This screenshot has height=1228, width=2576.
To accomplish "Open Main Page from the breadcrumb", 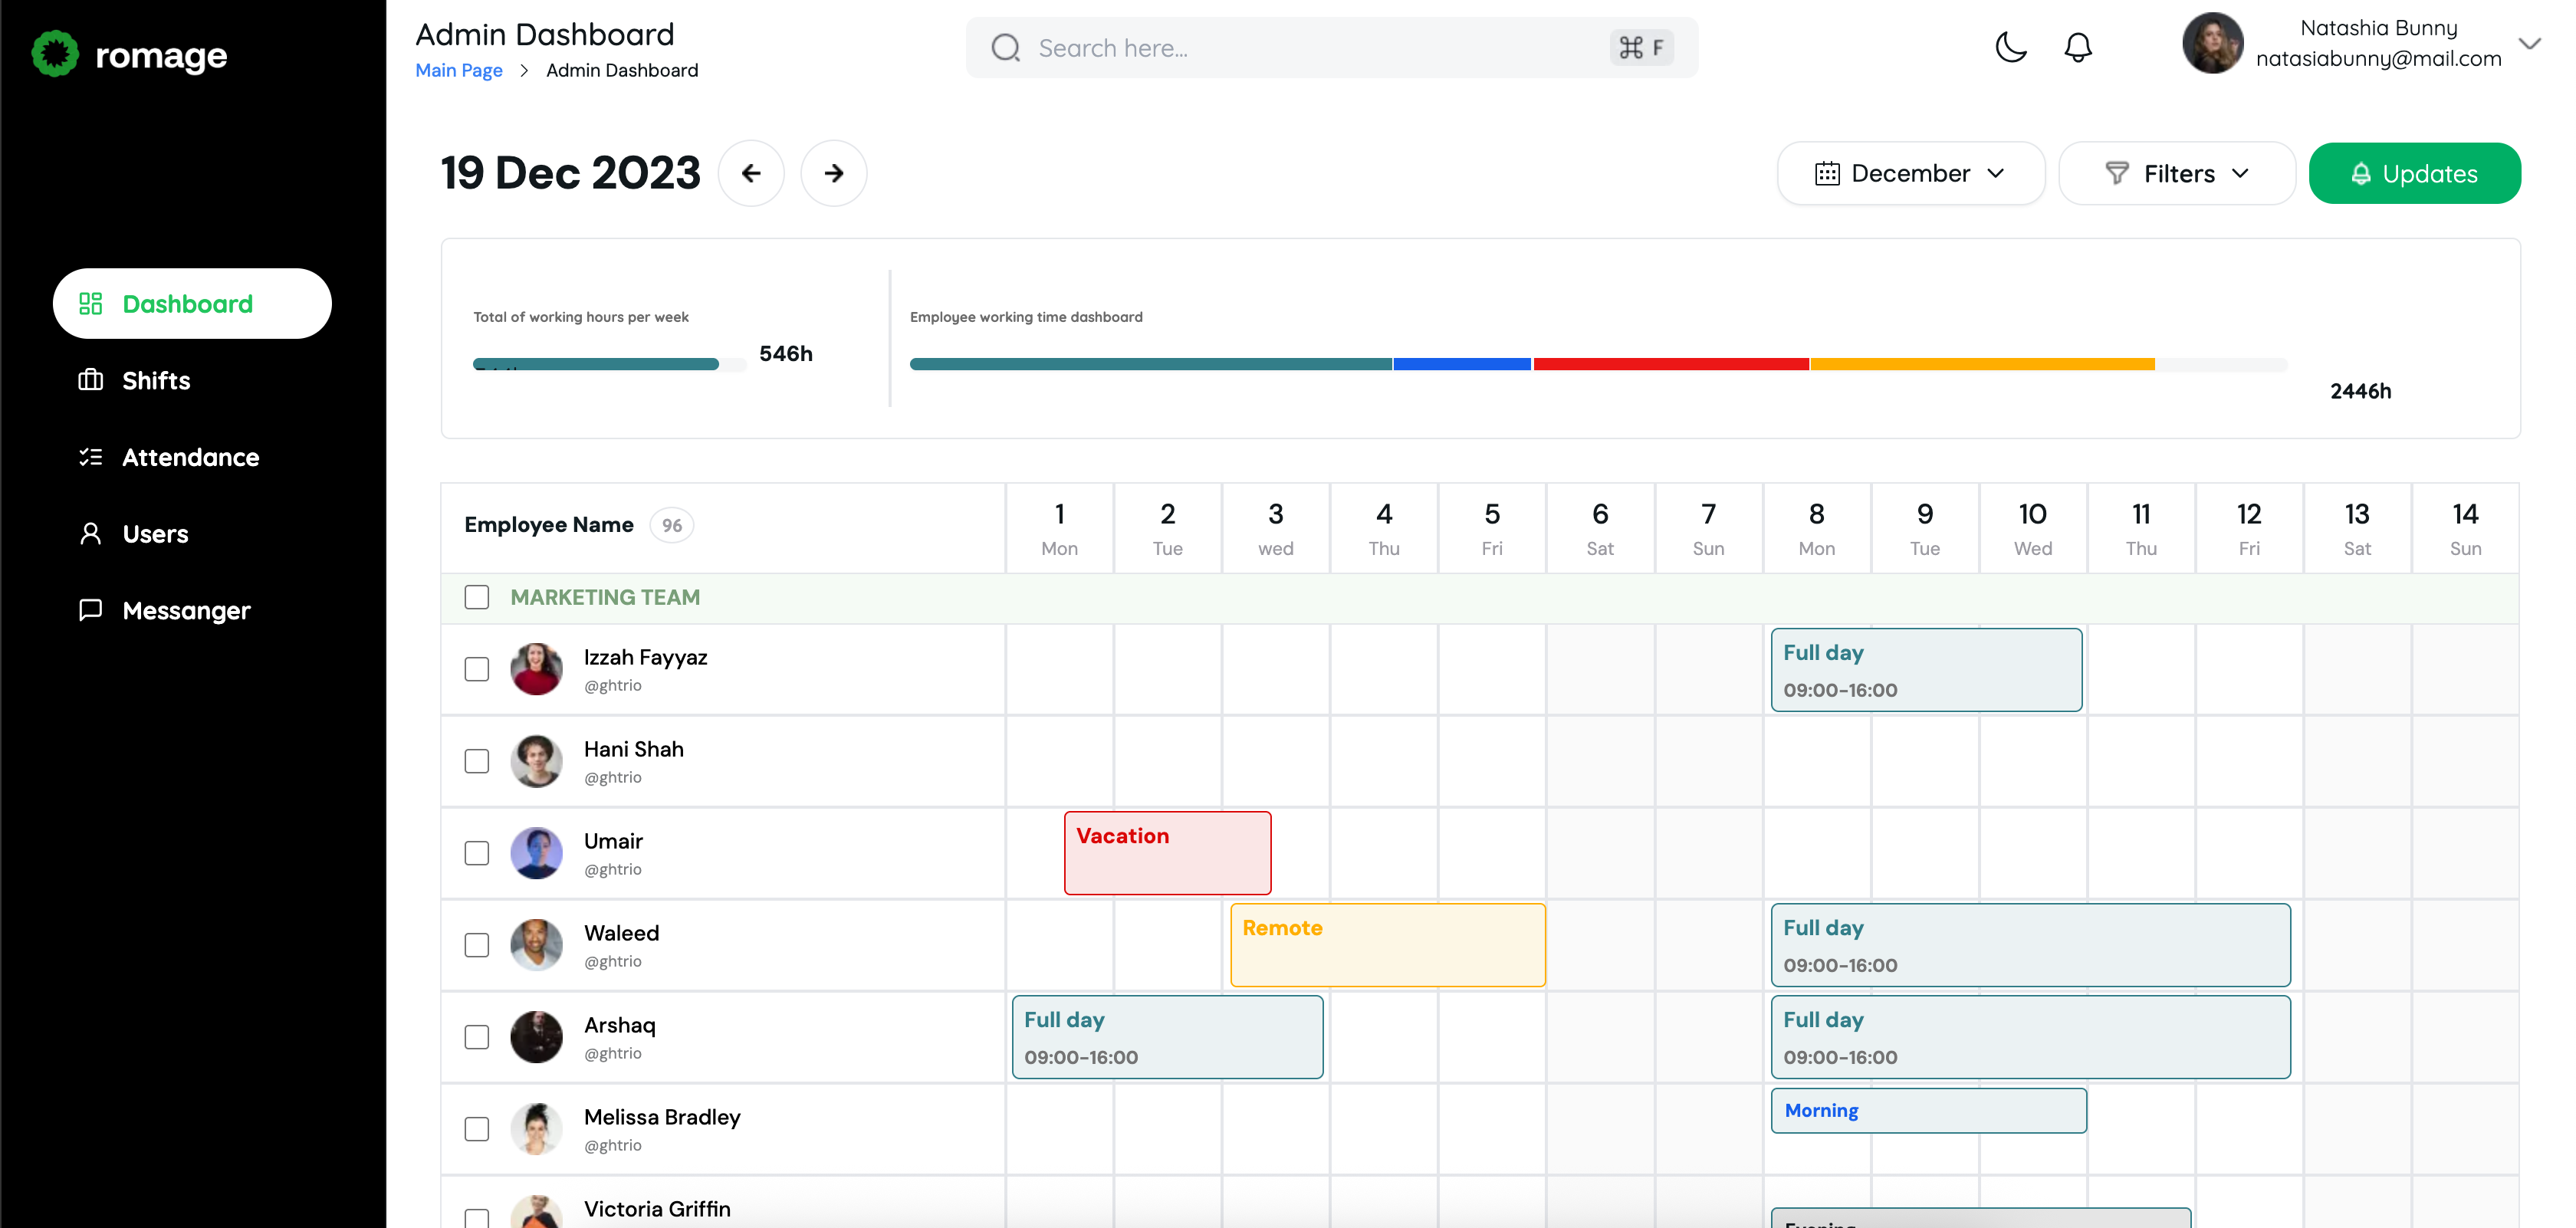I will coord(458,70).
